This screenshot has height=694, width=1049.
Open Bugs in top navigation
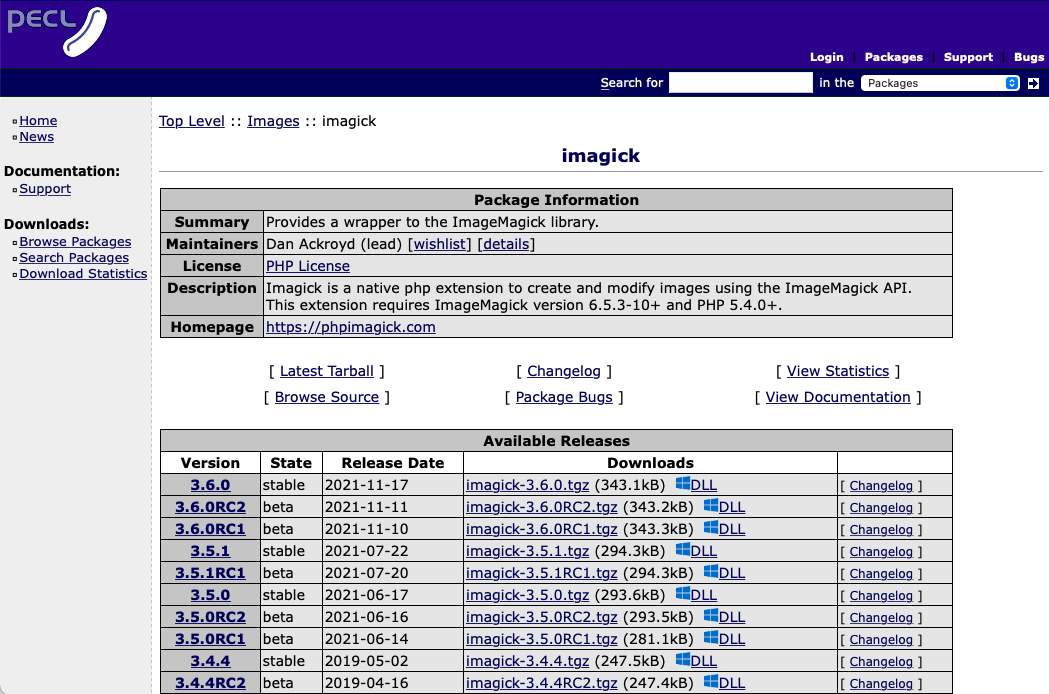point(1029,57)
